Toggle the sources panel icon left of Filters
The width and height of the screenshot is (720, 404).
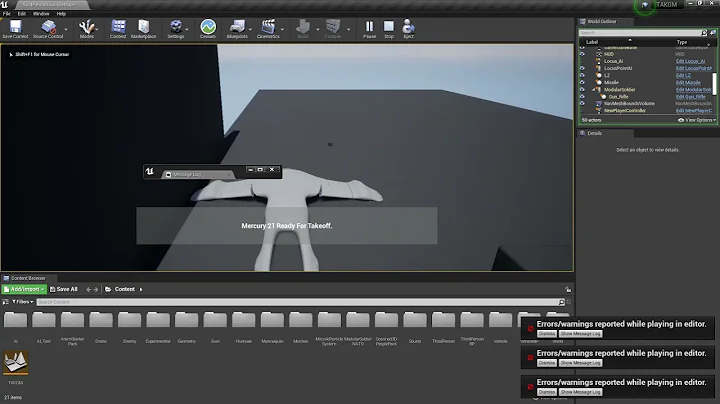[6, 302]
